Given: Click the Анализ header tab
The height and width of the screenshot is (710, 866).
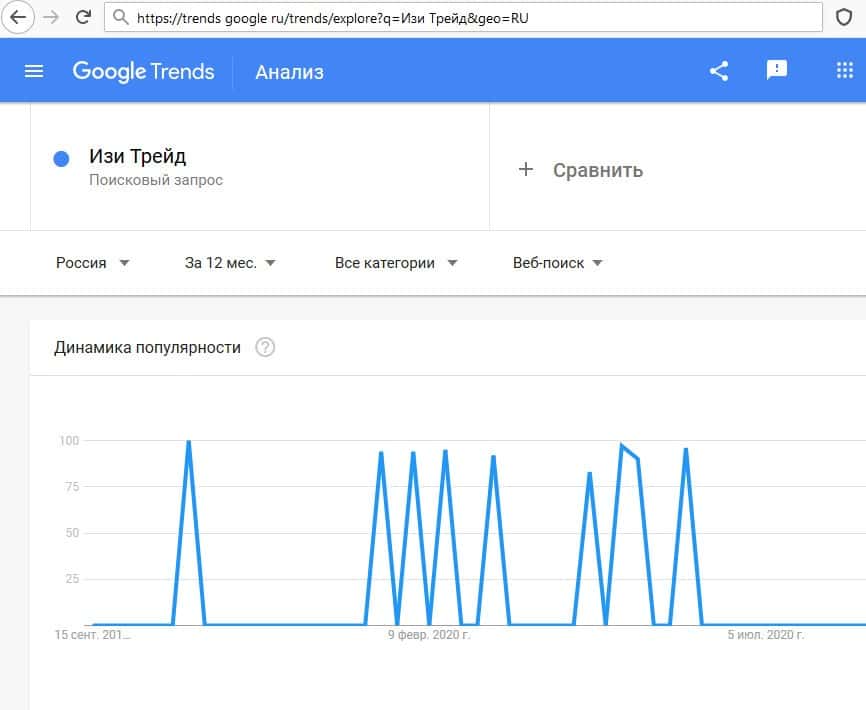Looking at the screenshot, I should (x=289, y=72).
